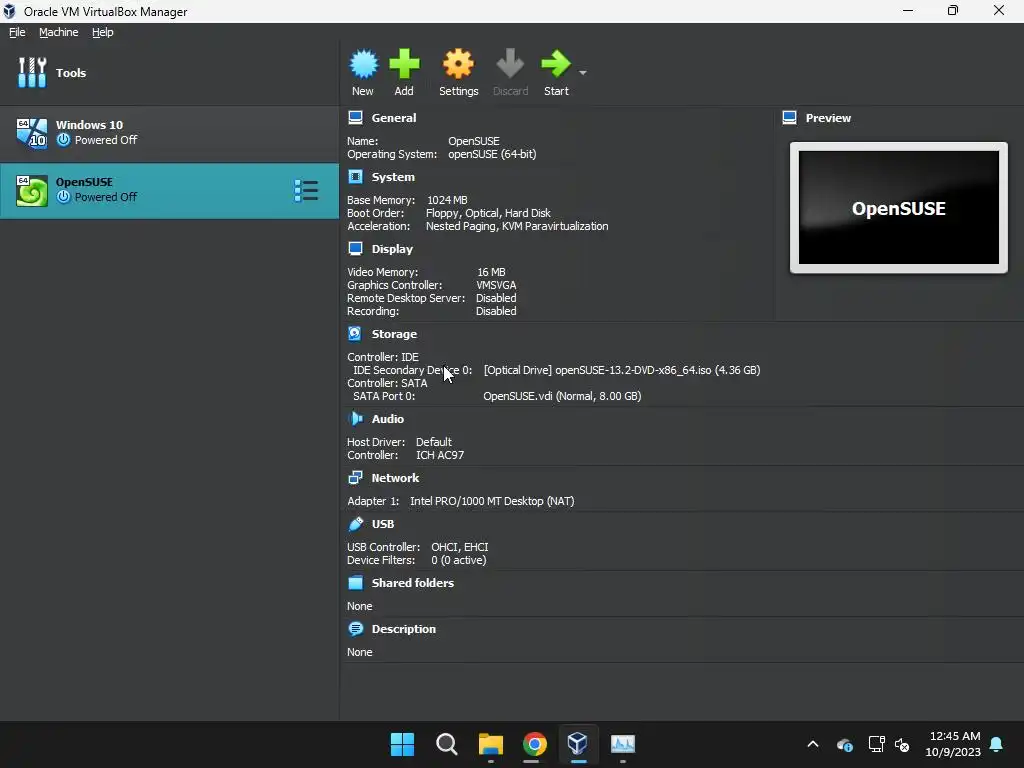
Task: Click the greyed Discard arrow icon
Action: [510, 64]
